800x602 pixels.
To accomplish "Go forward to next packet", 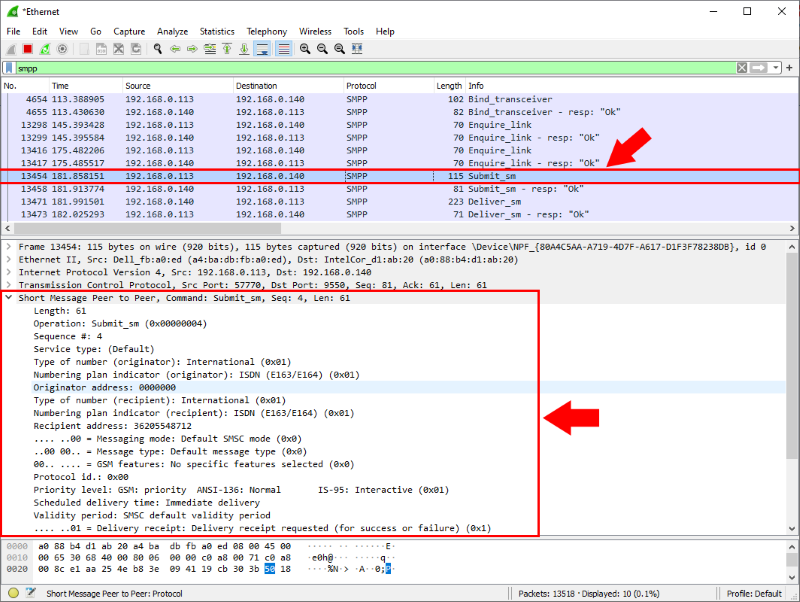I will [x=192, y=49].
